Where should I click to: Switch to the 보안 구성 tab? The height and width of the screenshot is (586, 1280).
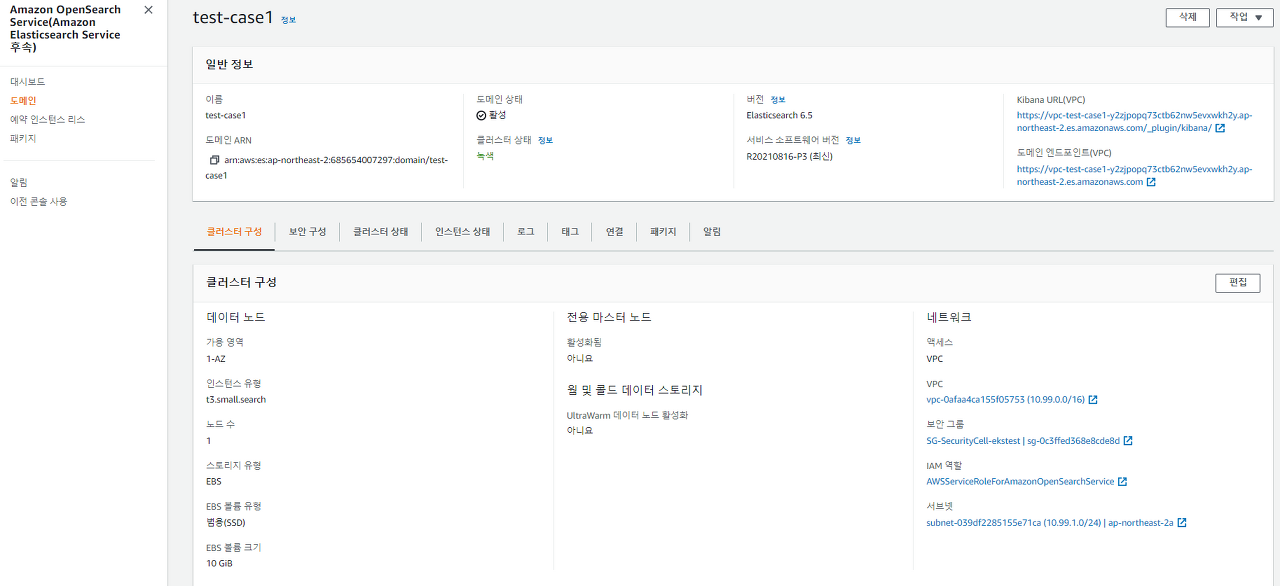[x=307, y=232]
